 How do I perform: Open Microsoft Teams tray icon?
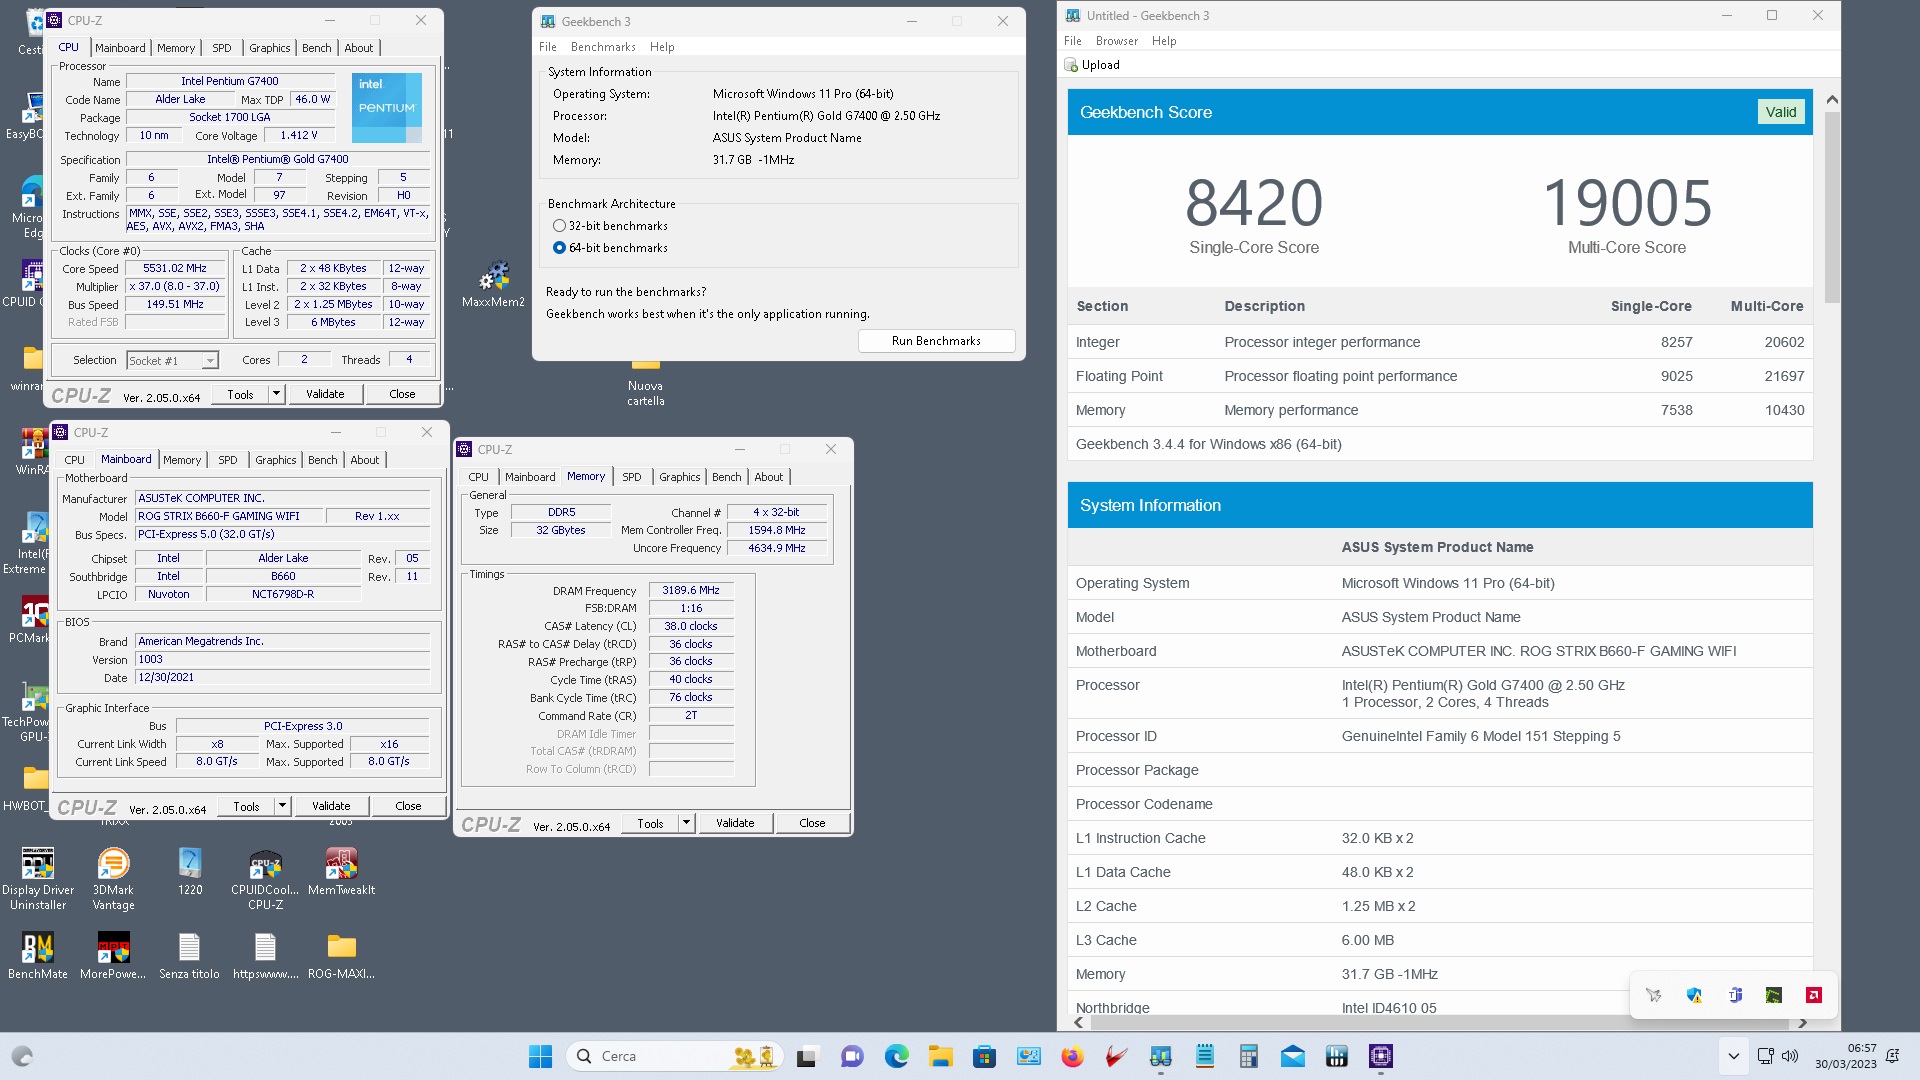click(x=1735, y=995)
